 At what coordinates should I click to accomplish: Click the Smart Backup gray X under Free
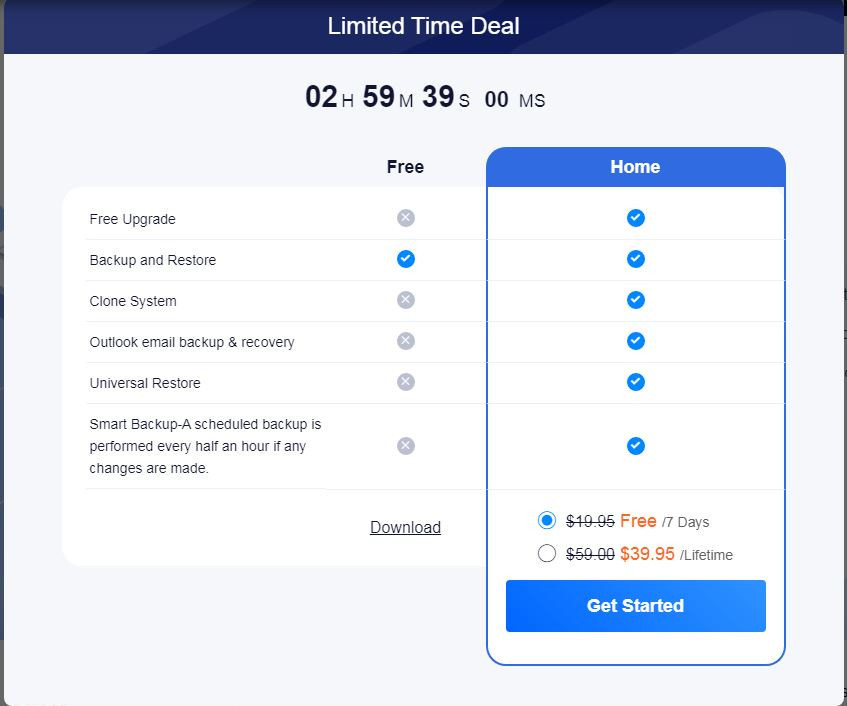[406, 446]
